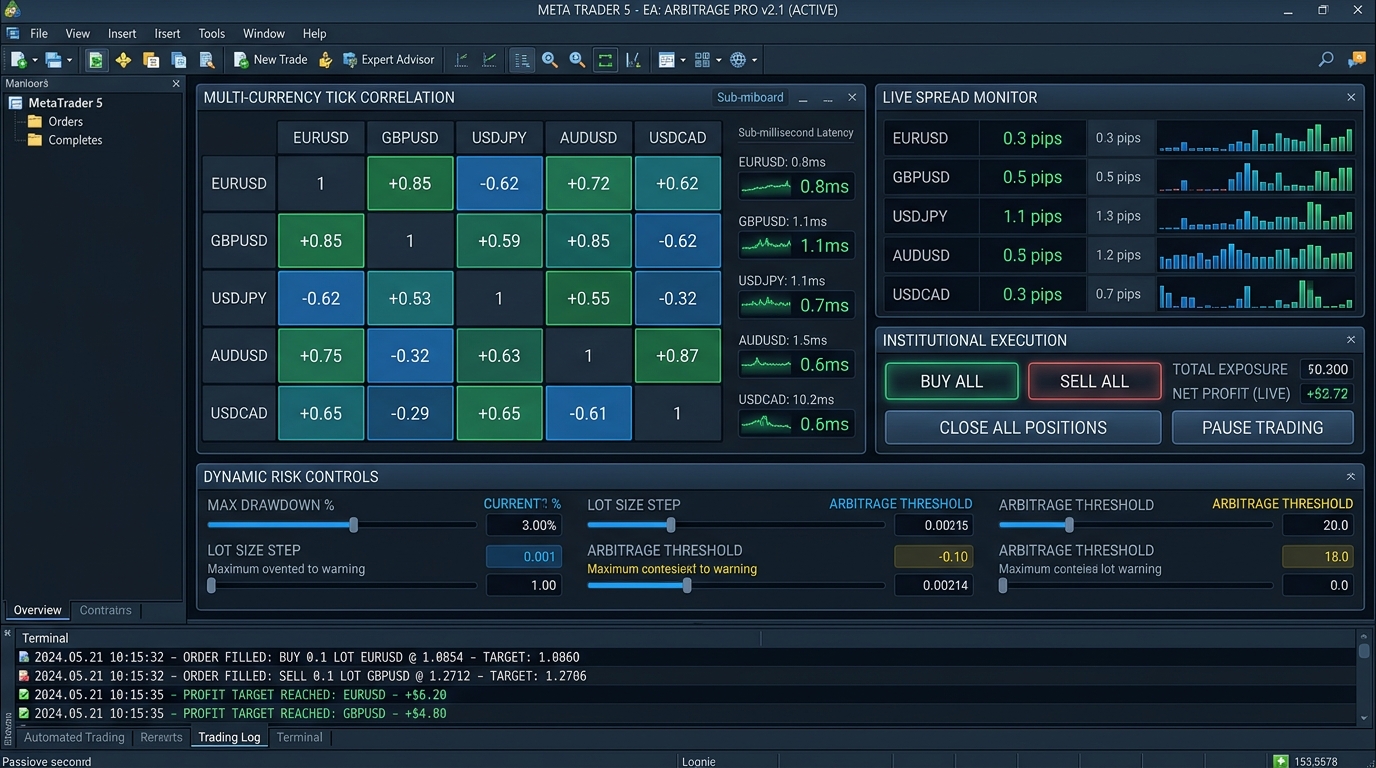Screen dimensions: 1376x768
Task: Open the orange notifications chat icon
Action: click(1357, 60)
